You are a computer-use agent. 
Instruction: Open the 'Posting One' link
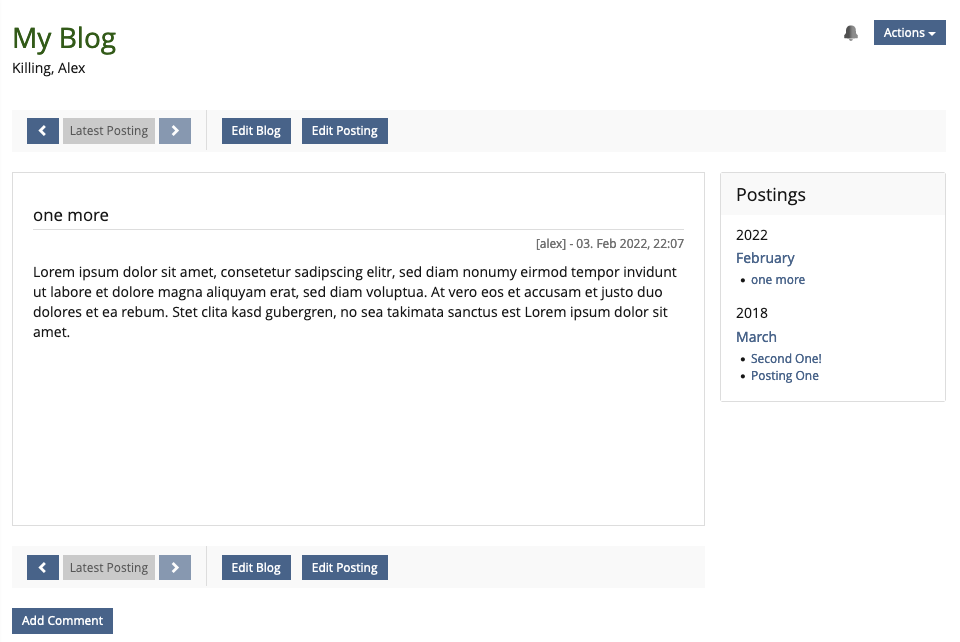tap(784, 376)
